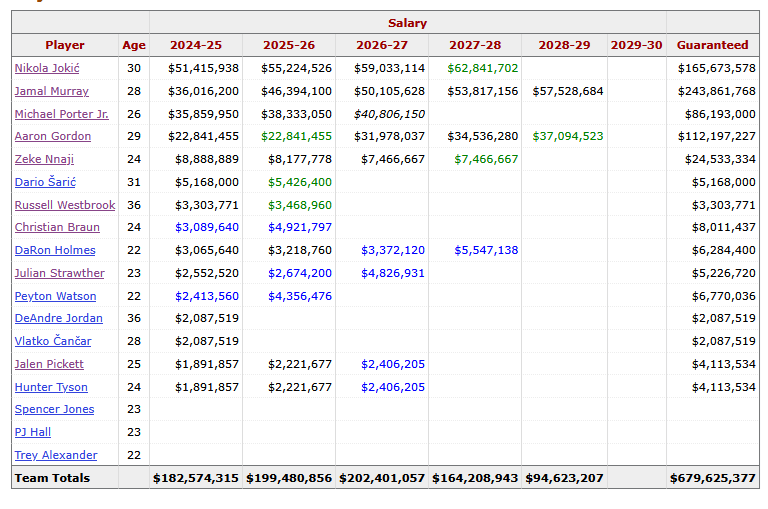Select Dario Šarić's green $5,426,400 value
Screen dimensions: 768x509
(x=300, y=182)
